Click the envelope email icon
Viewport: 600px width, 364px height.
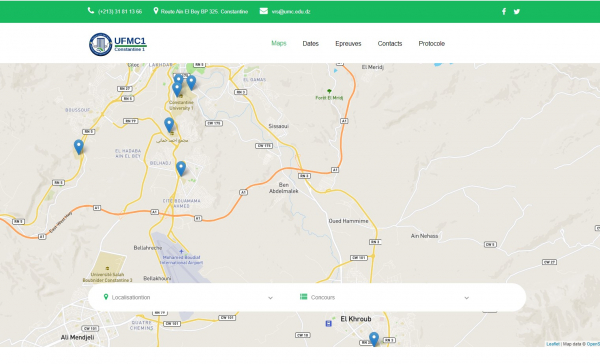pyautogui.click(x=264, y=11)
